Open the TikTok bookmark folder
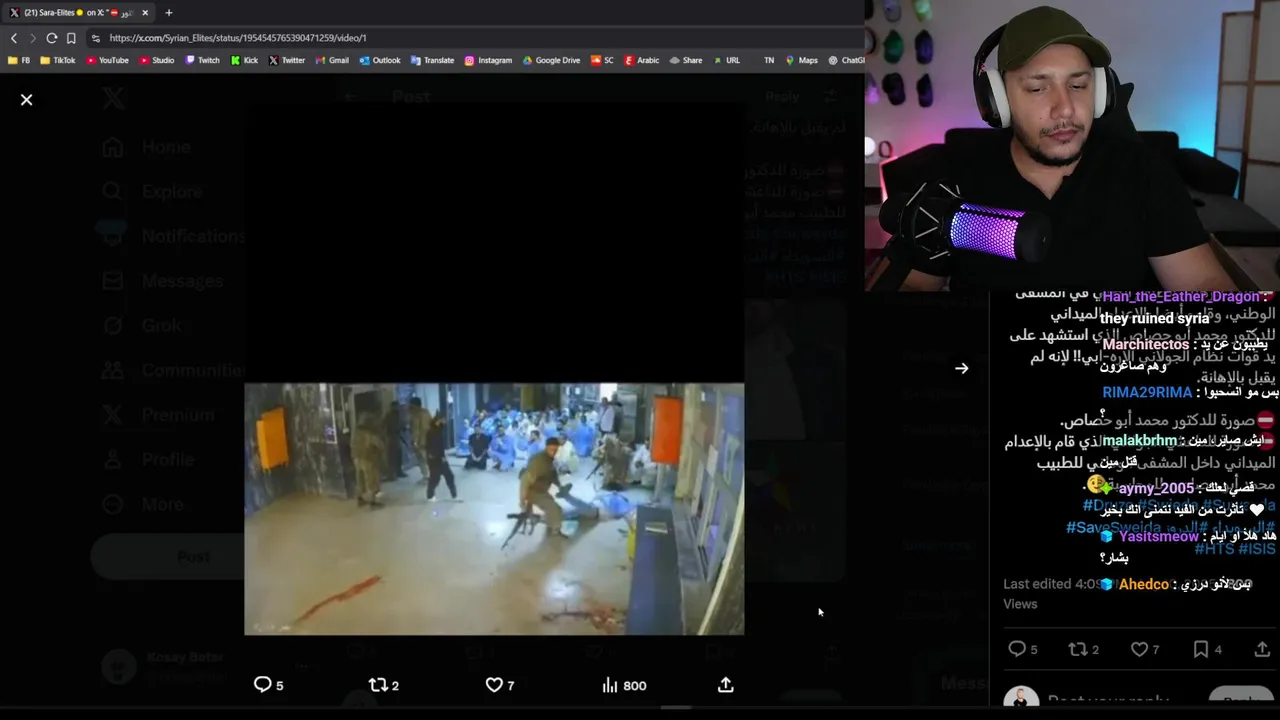This screenshot has width=1280, height=720. pyautogui.click(x=58, y=60)
